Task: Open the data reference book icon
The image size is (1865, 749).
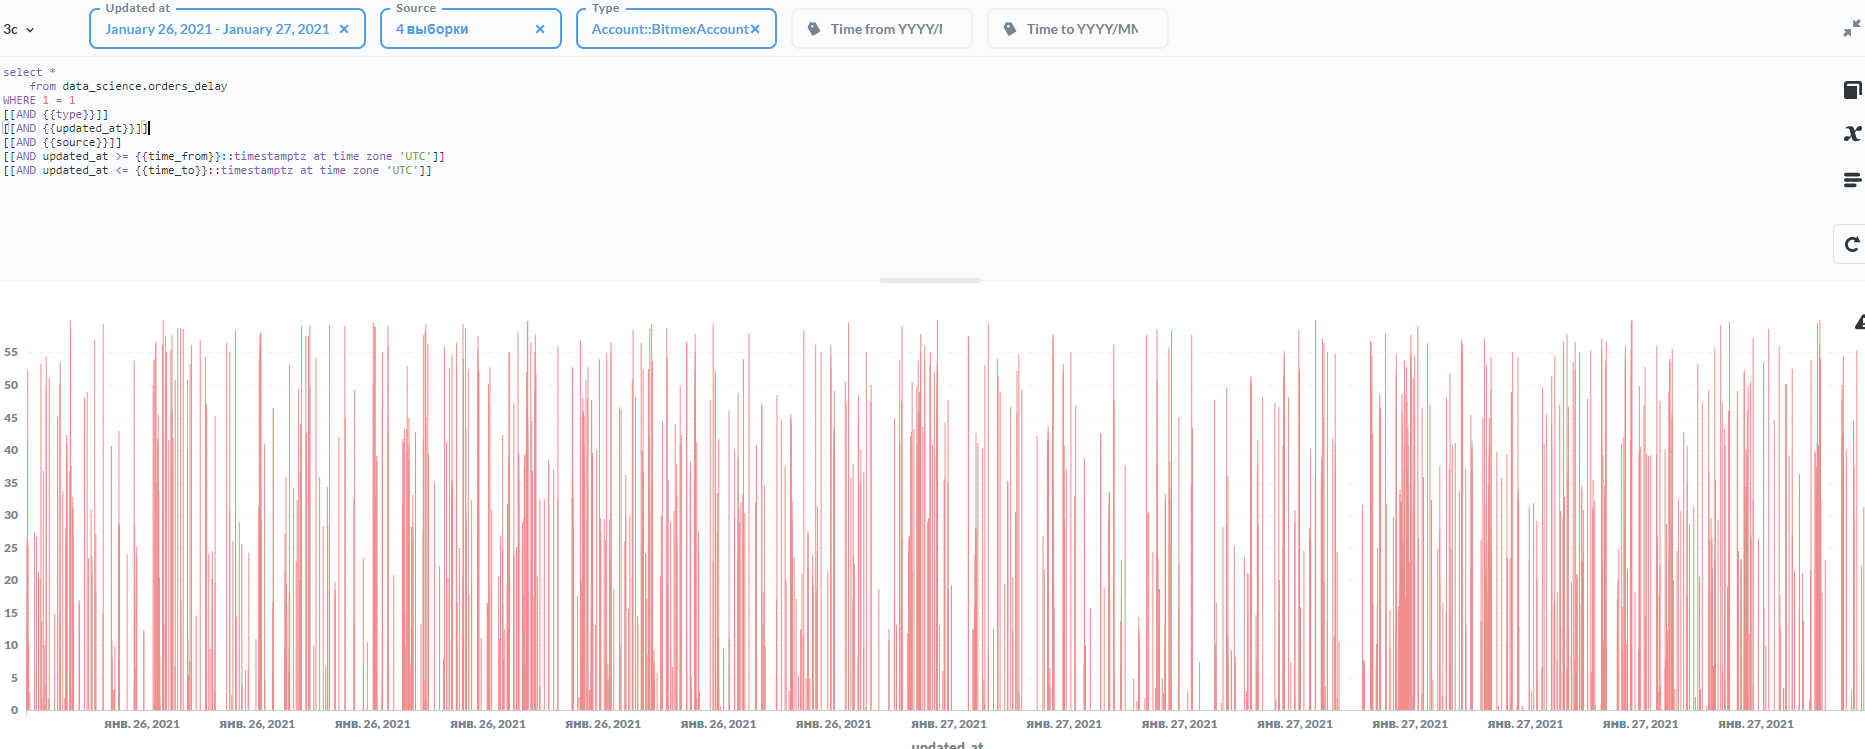Action: tap(1852, 90)
